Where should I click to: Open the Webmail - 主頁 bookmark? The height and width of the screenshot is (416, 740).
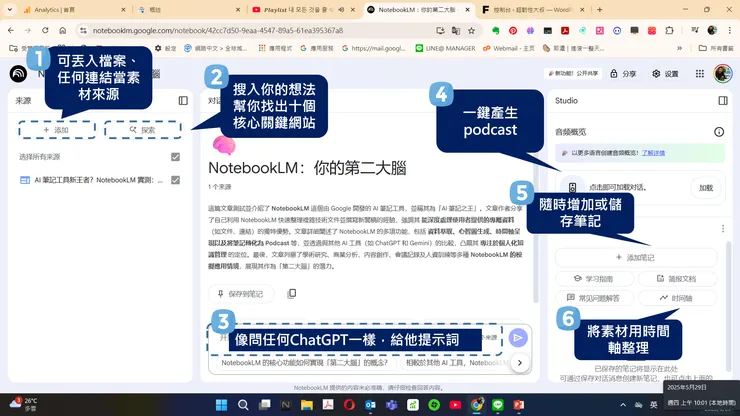coord(508,48)
